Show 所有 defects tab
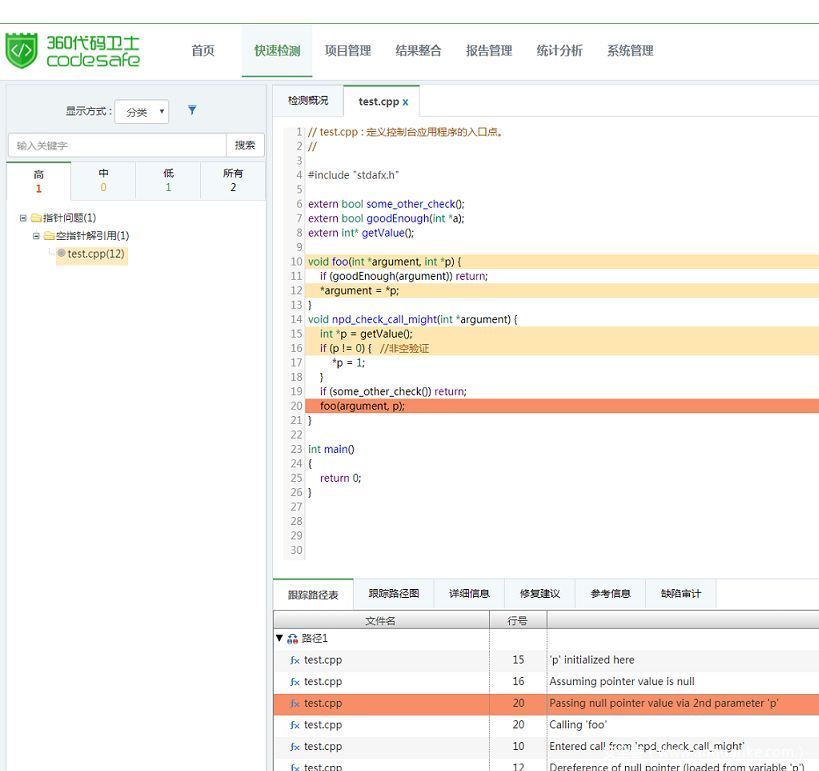This screenshot has width=819, height=771. (233, 180)
